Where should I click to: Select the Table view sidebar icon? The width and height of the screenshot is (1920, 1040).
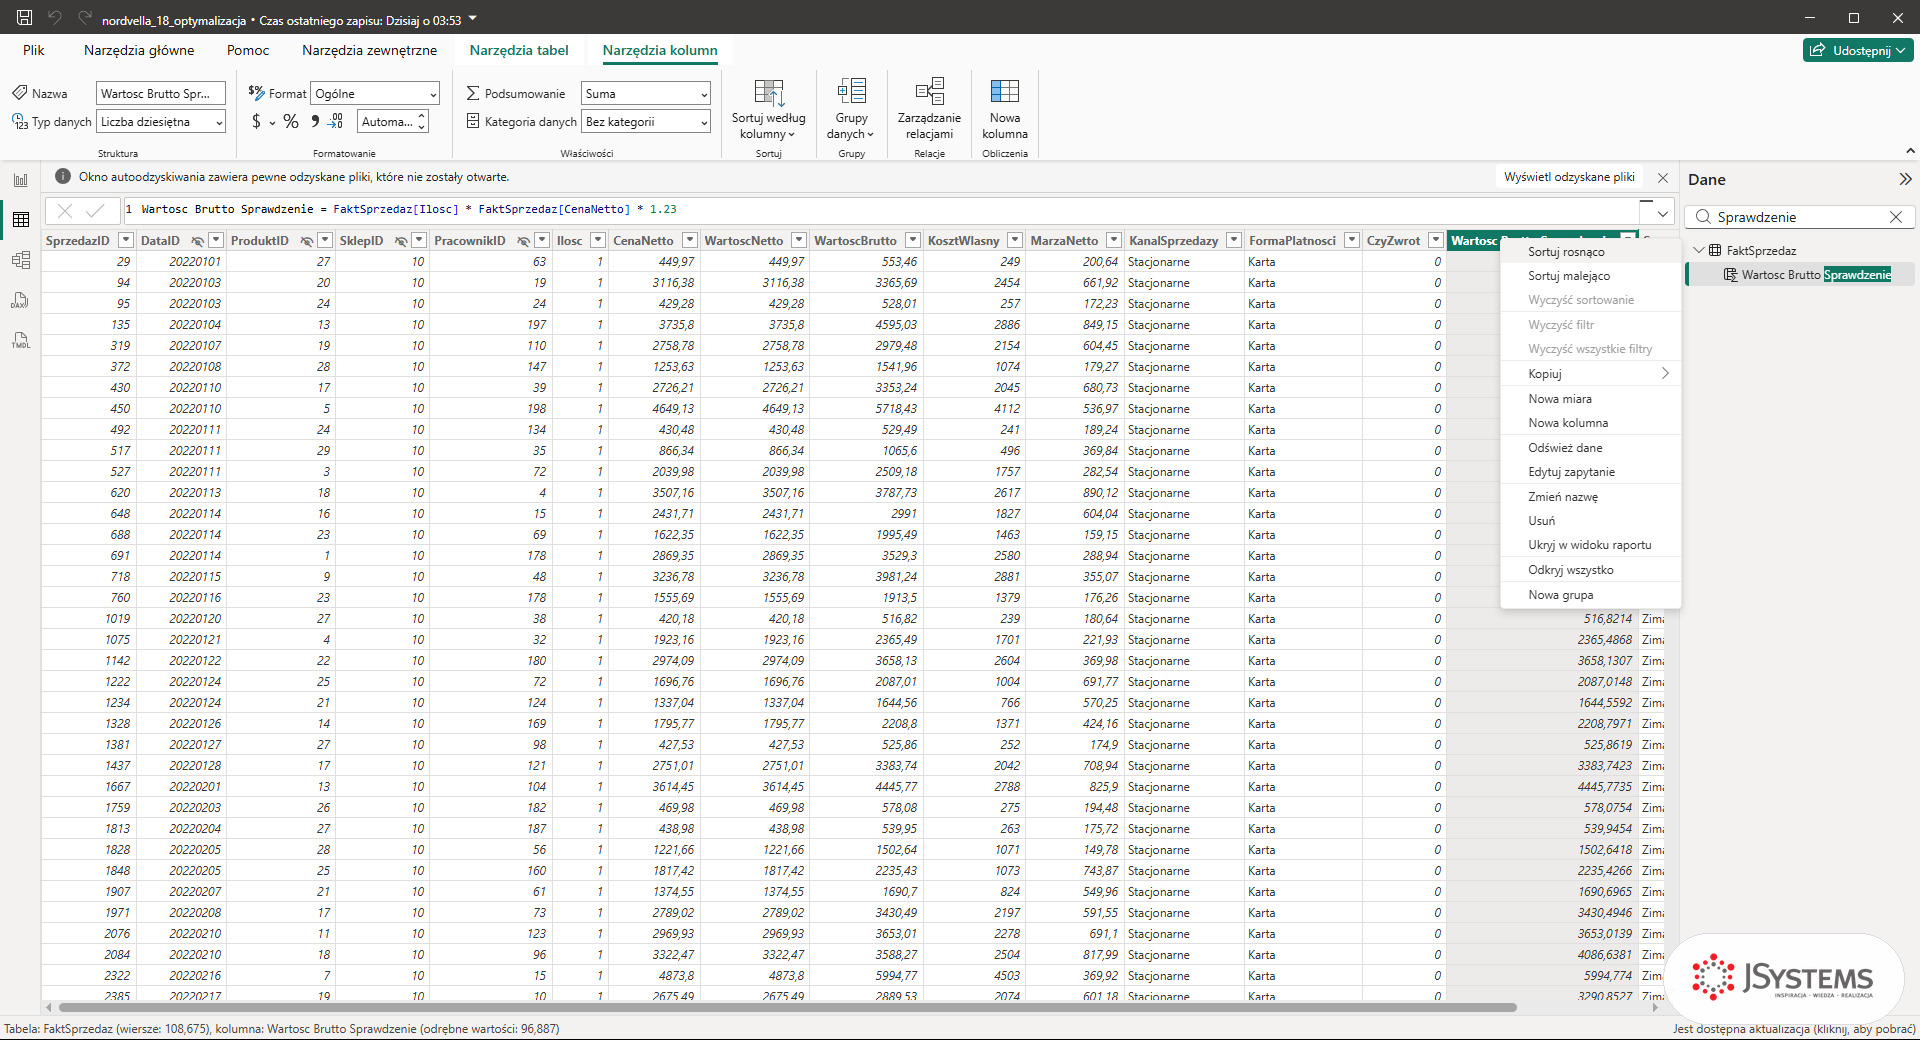pos(21,220)
